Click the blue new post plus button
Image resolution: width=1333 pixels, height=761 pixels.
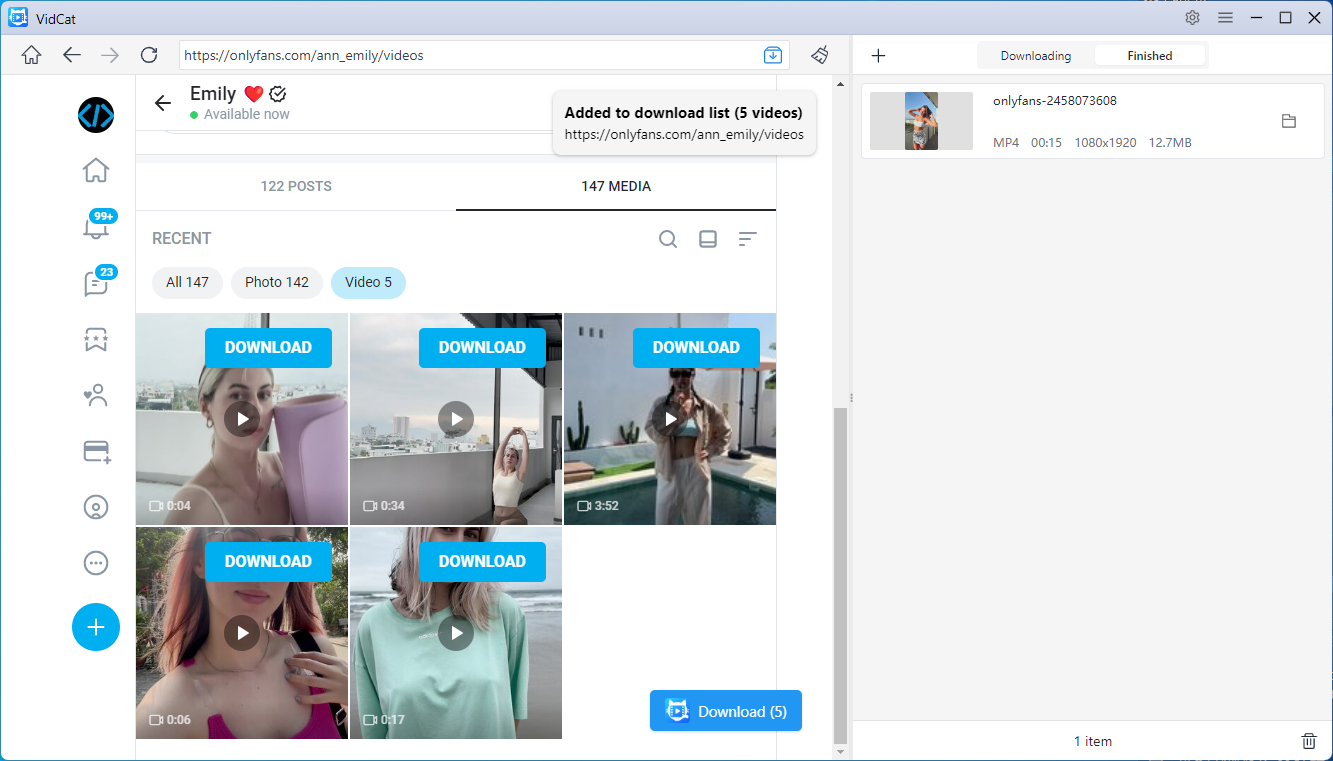tap(96, 627)
